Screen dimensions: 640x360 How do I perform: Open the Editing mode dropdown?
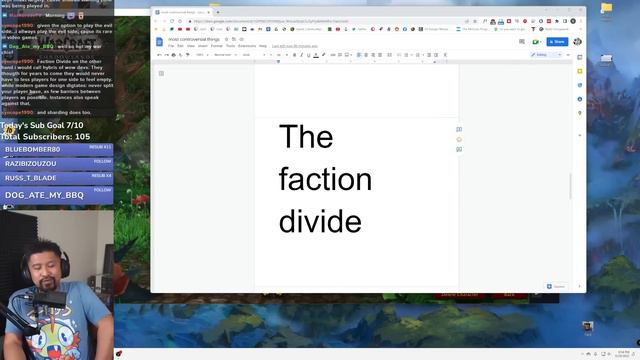pyautogui.click(x=546, y=55)
